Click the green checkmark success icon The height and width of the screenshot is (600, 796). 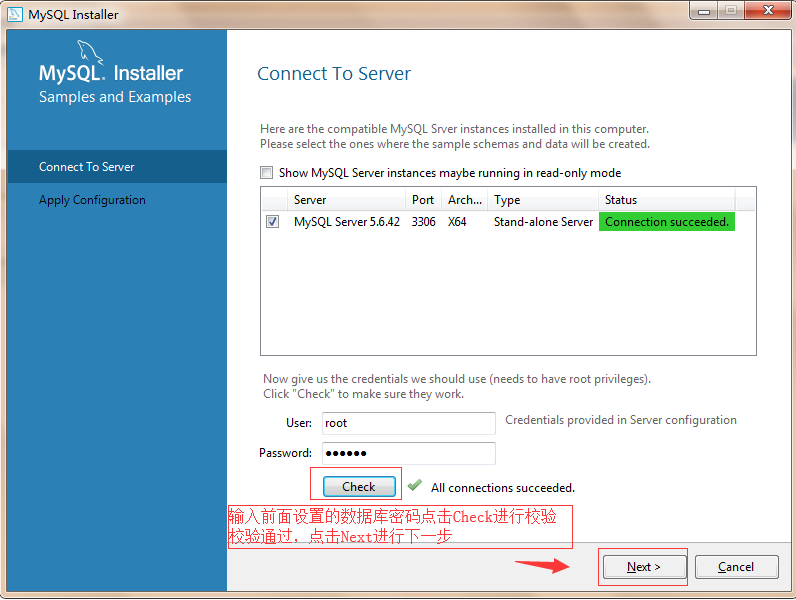[x=415, y=485]
